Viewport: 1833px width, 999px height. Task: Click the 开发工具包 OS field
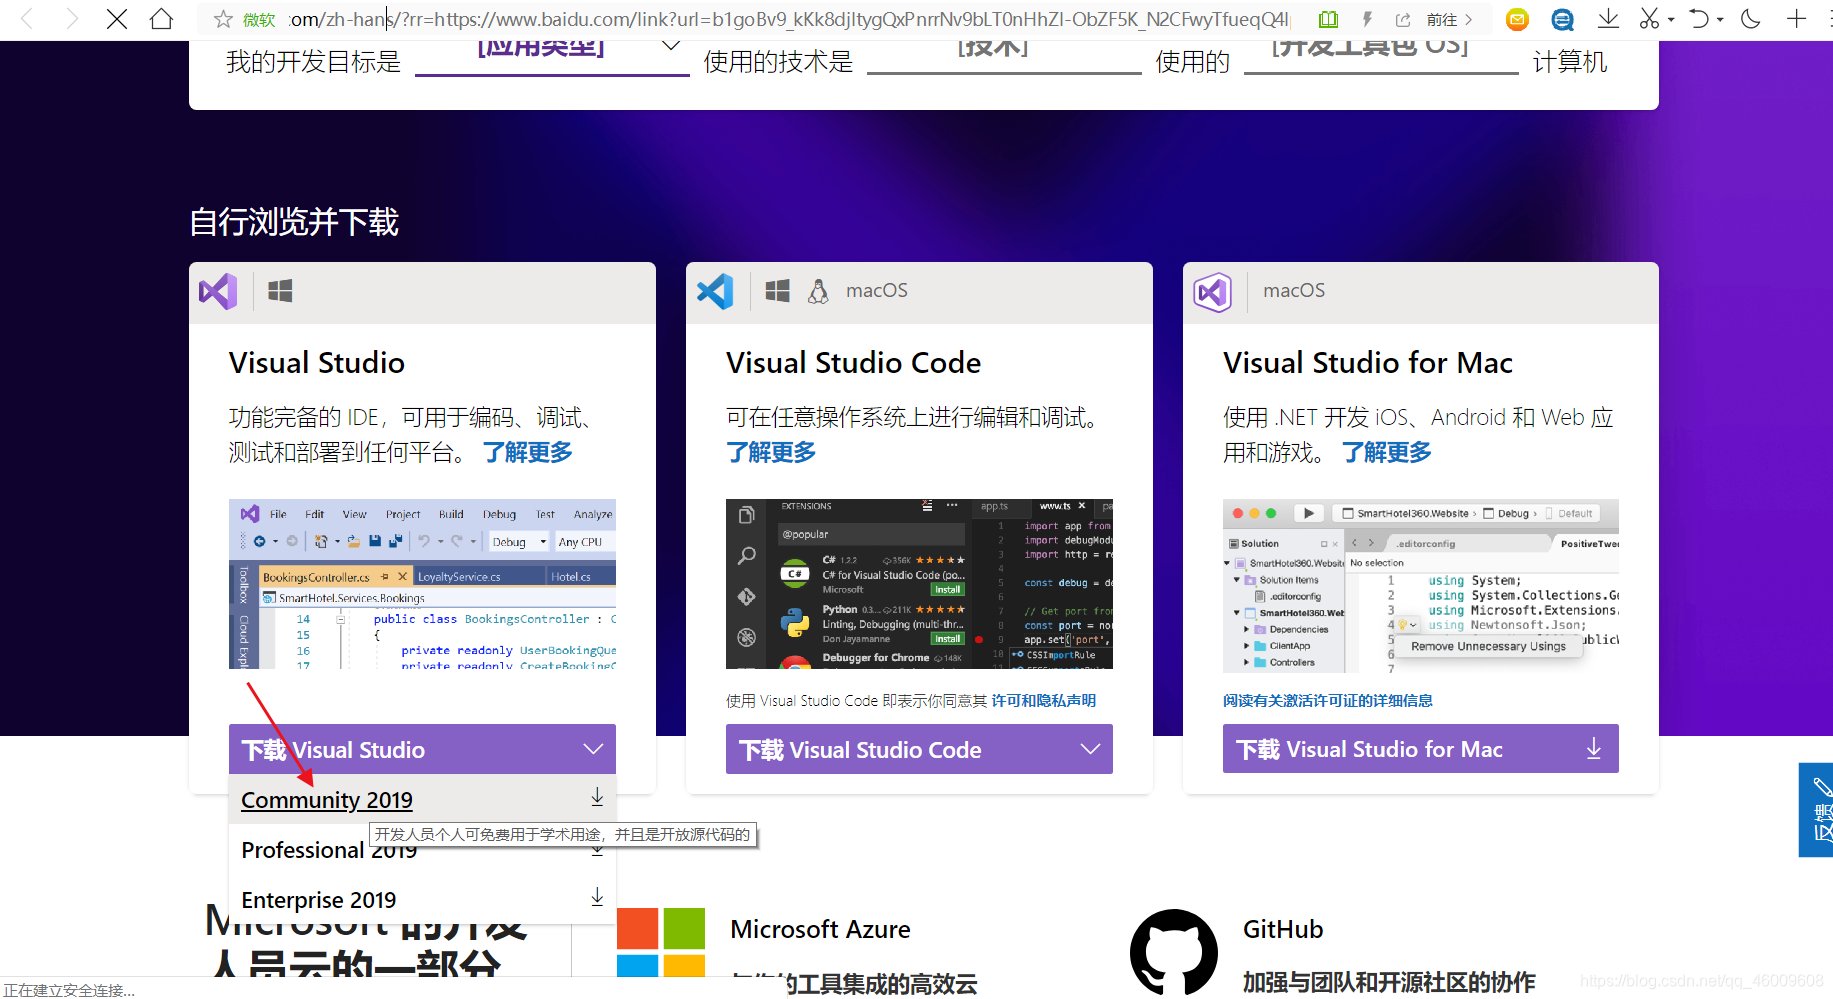click(1381, 56)
